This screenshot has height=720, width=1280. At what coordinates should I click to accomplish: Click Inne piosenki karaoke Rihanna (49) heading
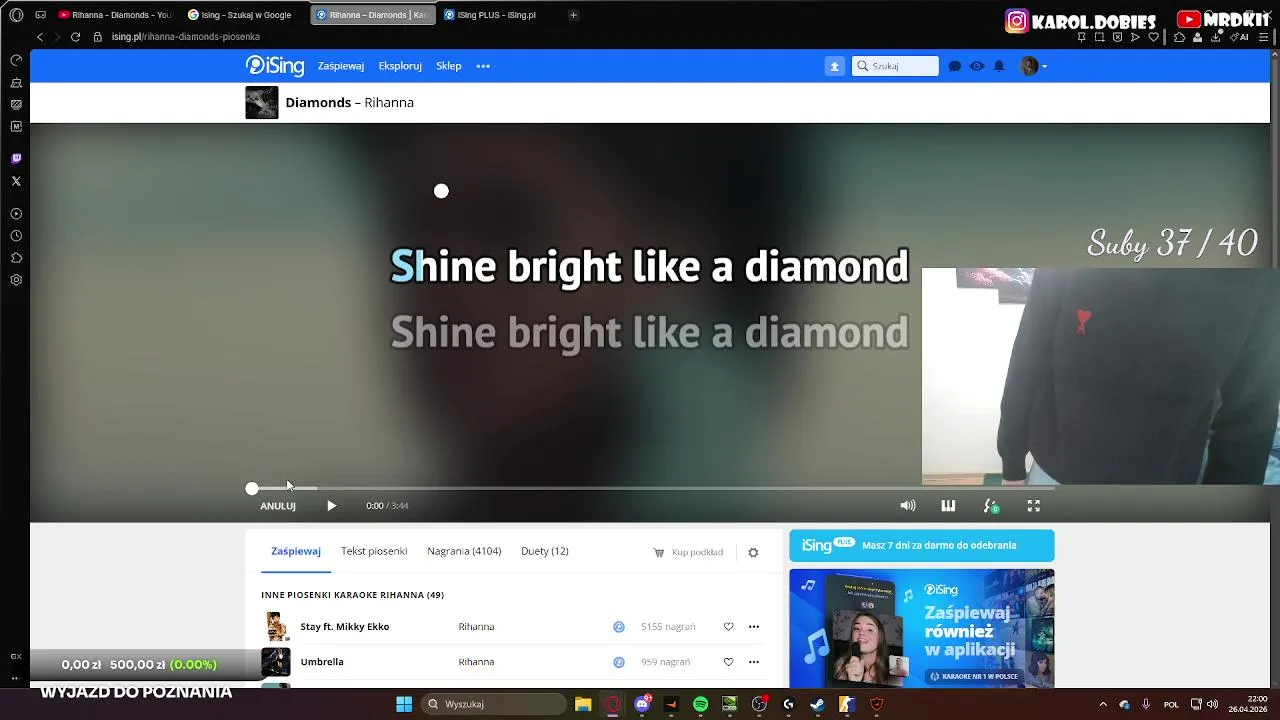coord(353,595)
